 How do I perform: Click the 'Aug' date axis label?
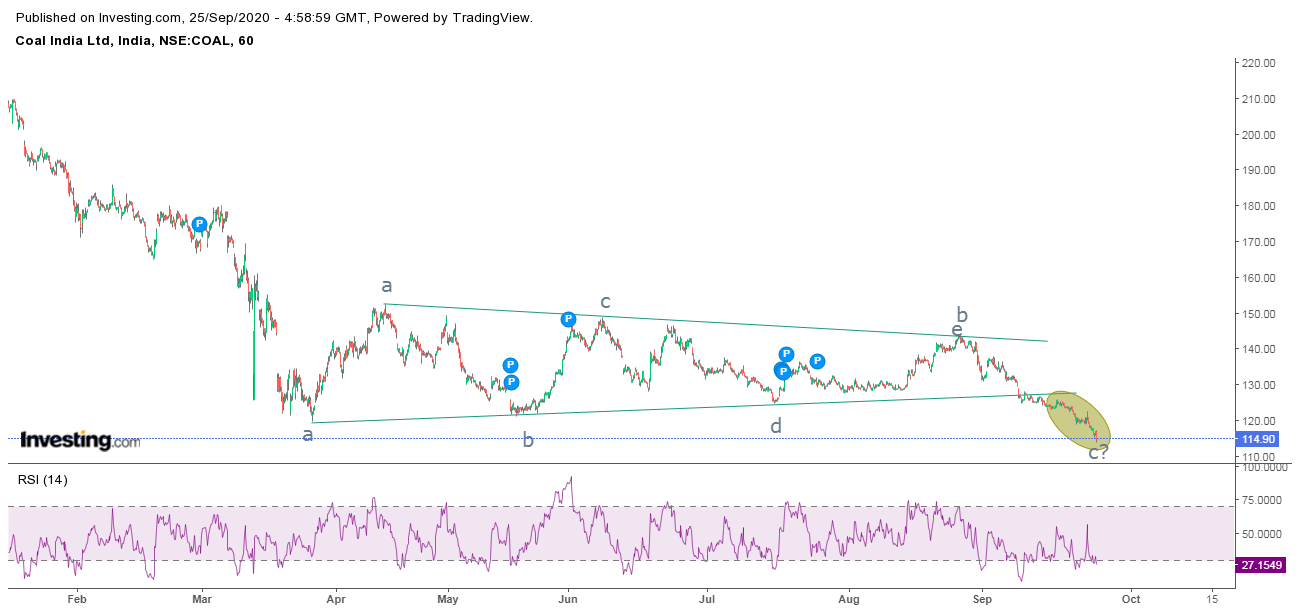[849, 600]
